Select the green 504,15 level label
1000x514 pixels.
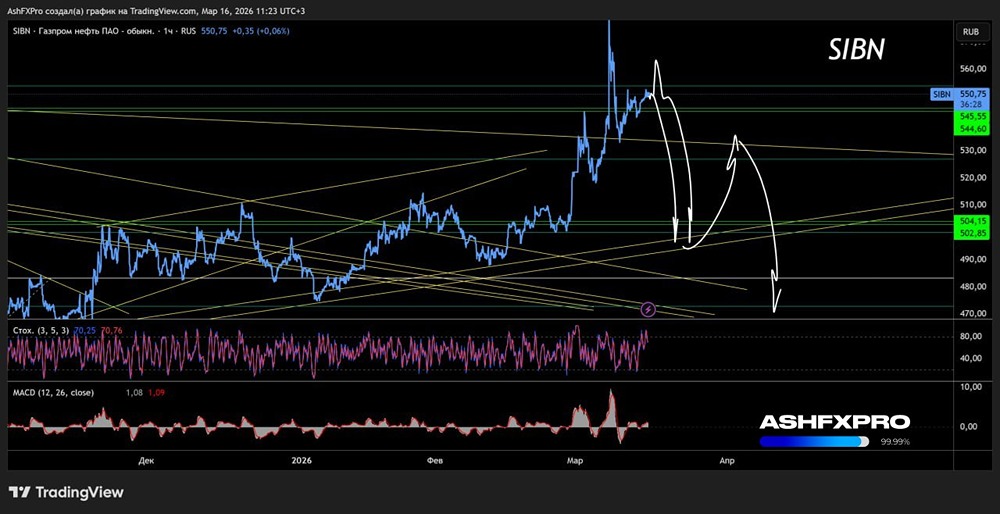973,221
